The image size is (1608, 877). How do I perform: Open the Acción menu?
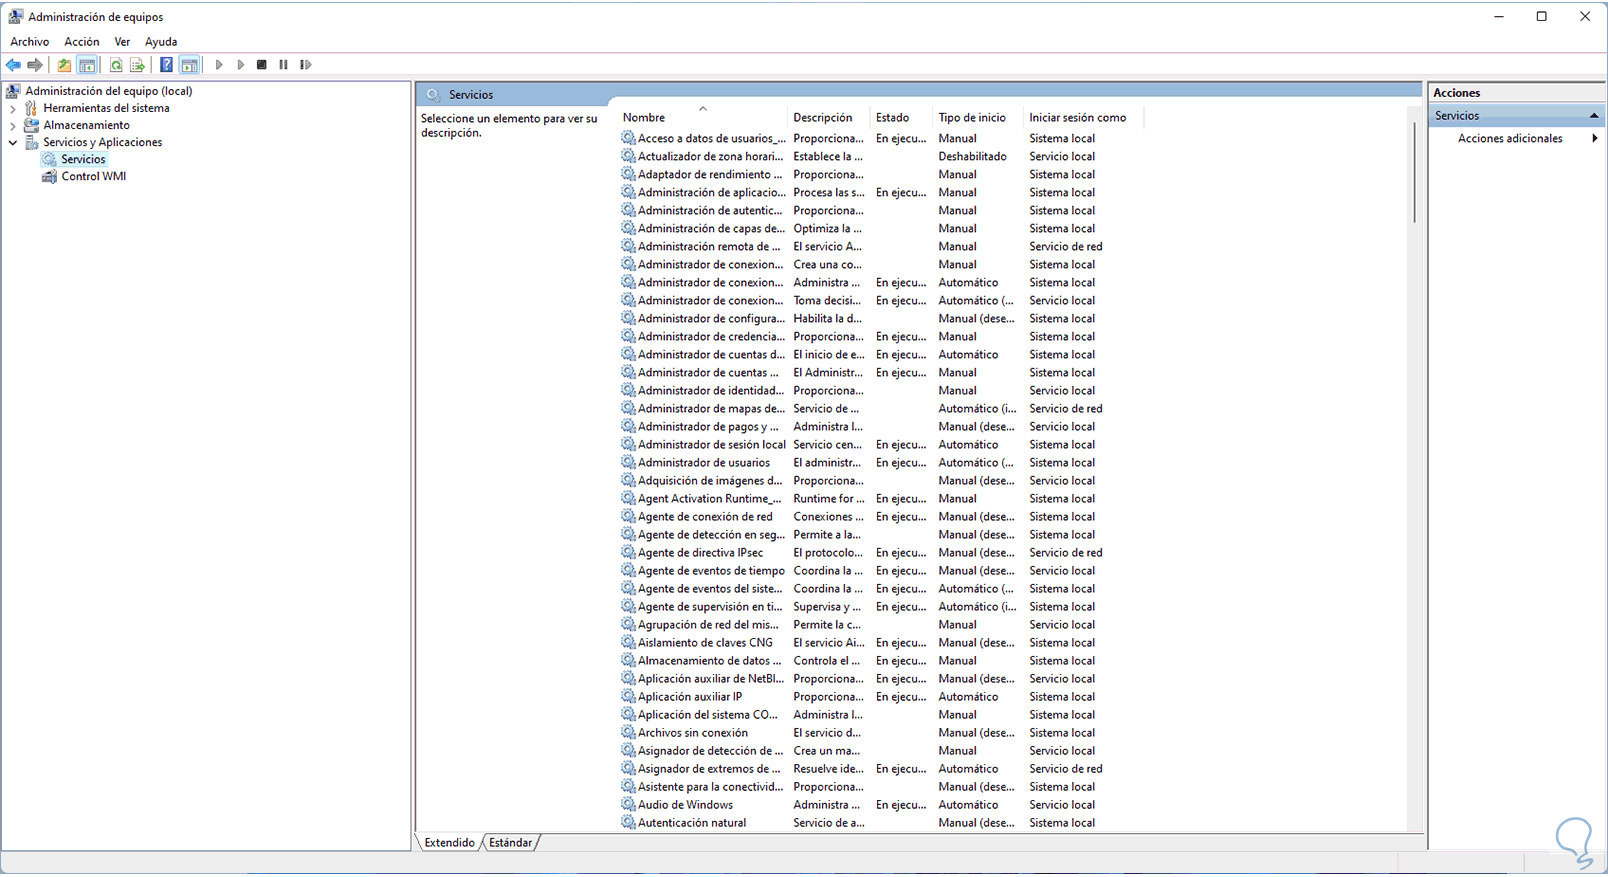click(82, 42)
